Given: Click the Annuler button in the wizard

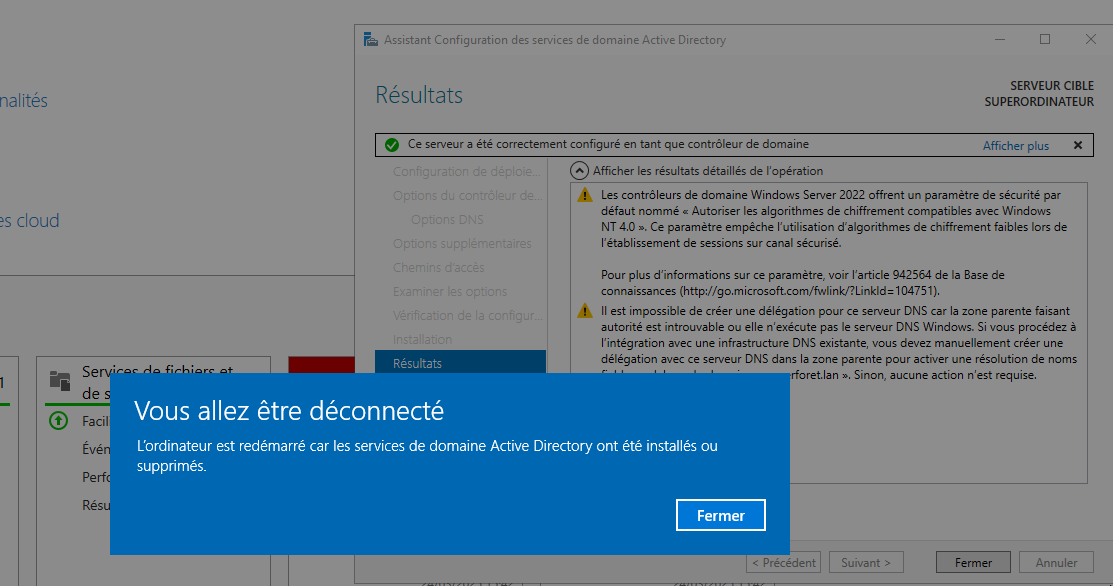Looking at the screenshot, I should click(1056, 563).
